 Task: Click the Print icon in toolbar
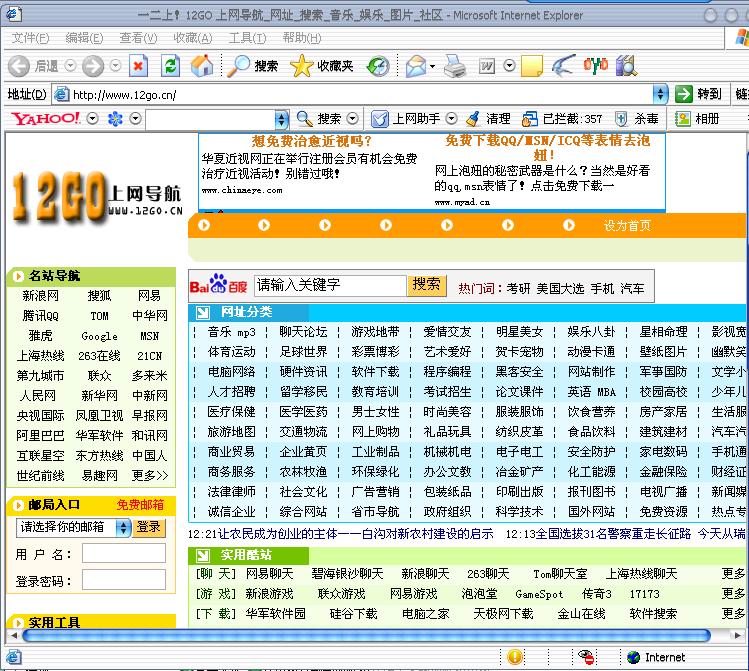pos(455,66)
